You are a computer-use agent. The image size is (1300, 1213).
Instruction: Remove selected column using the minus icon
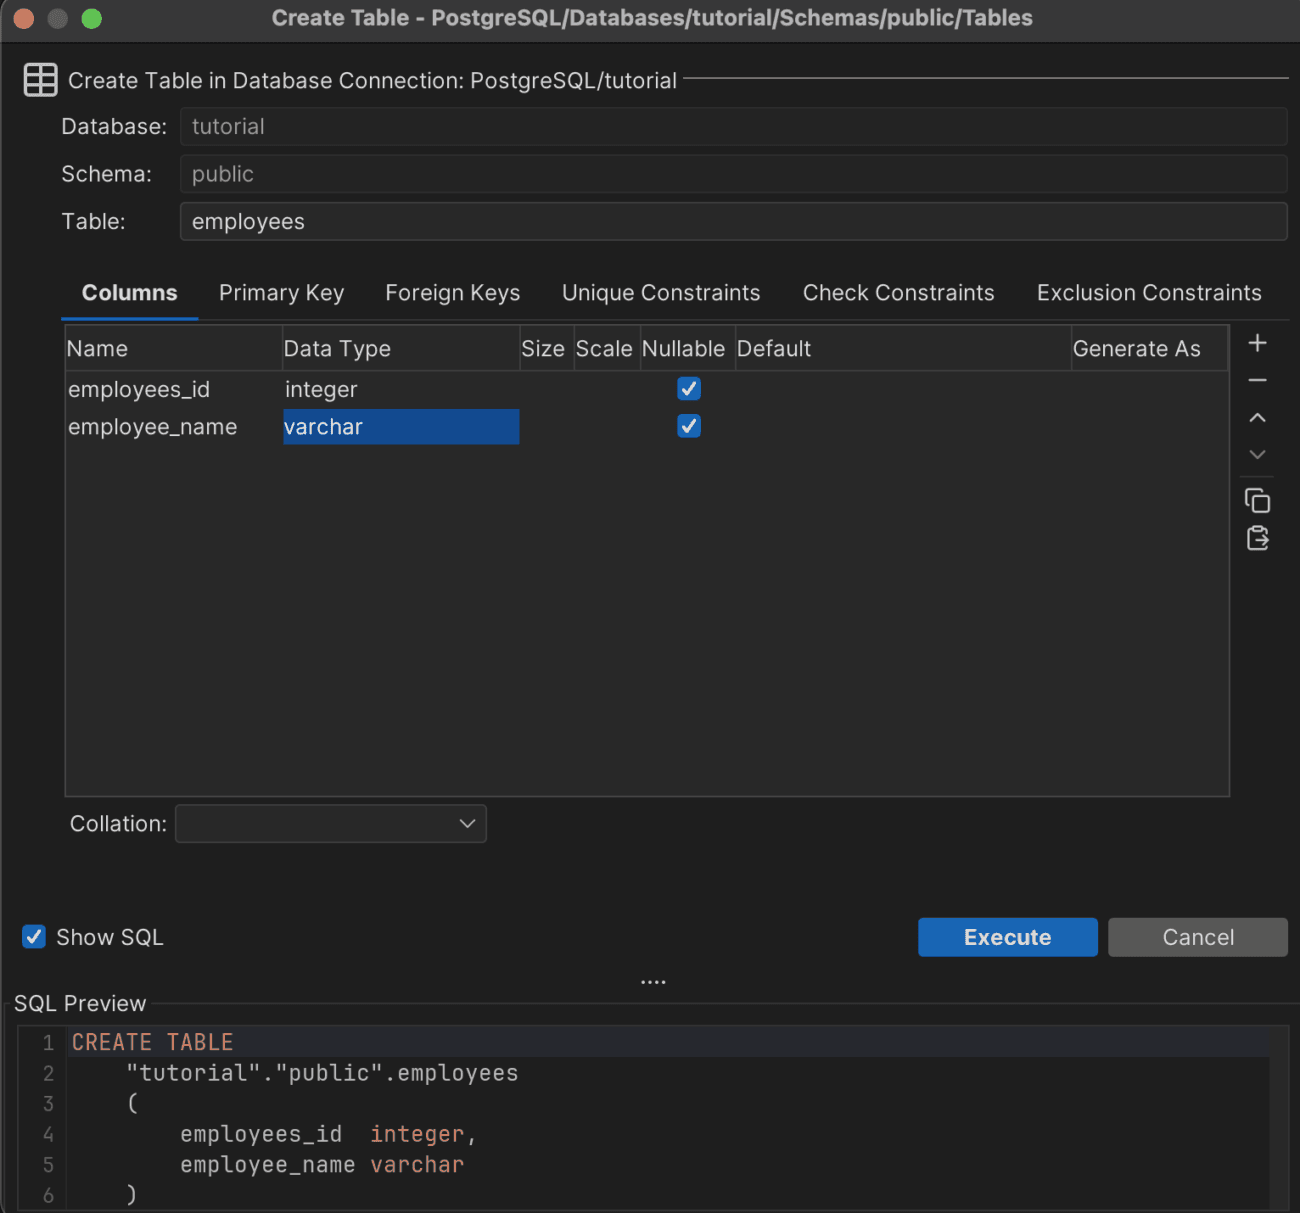tap(1257, 380)
